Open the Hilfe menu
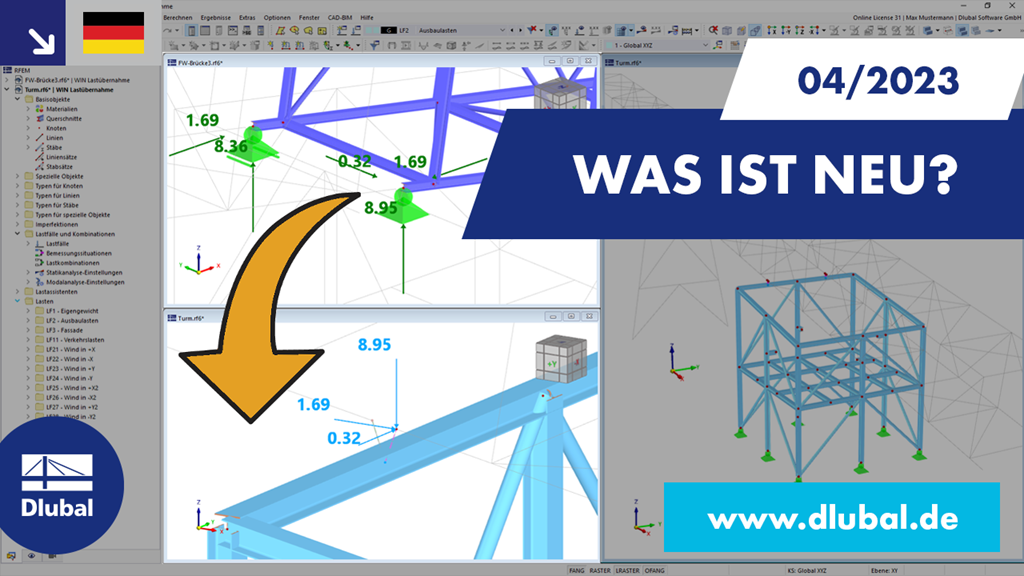 367,18
